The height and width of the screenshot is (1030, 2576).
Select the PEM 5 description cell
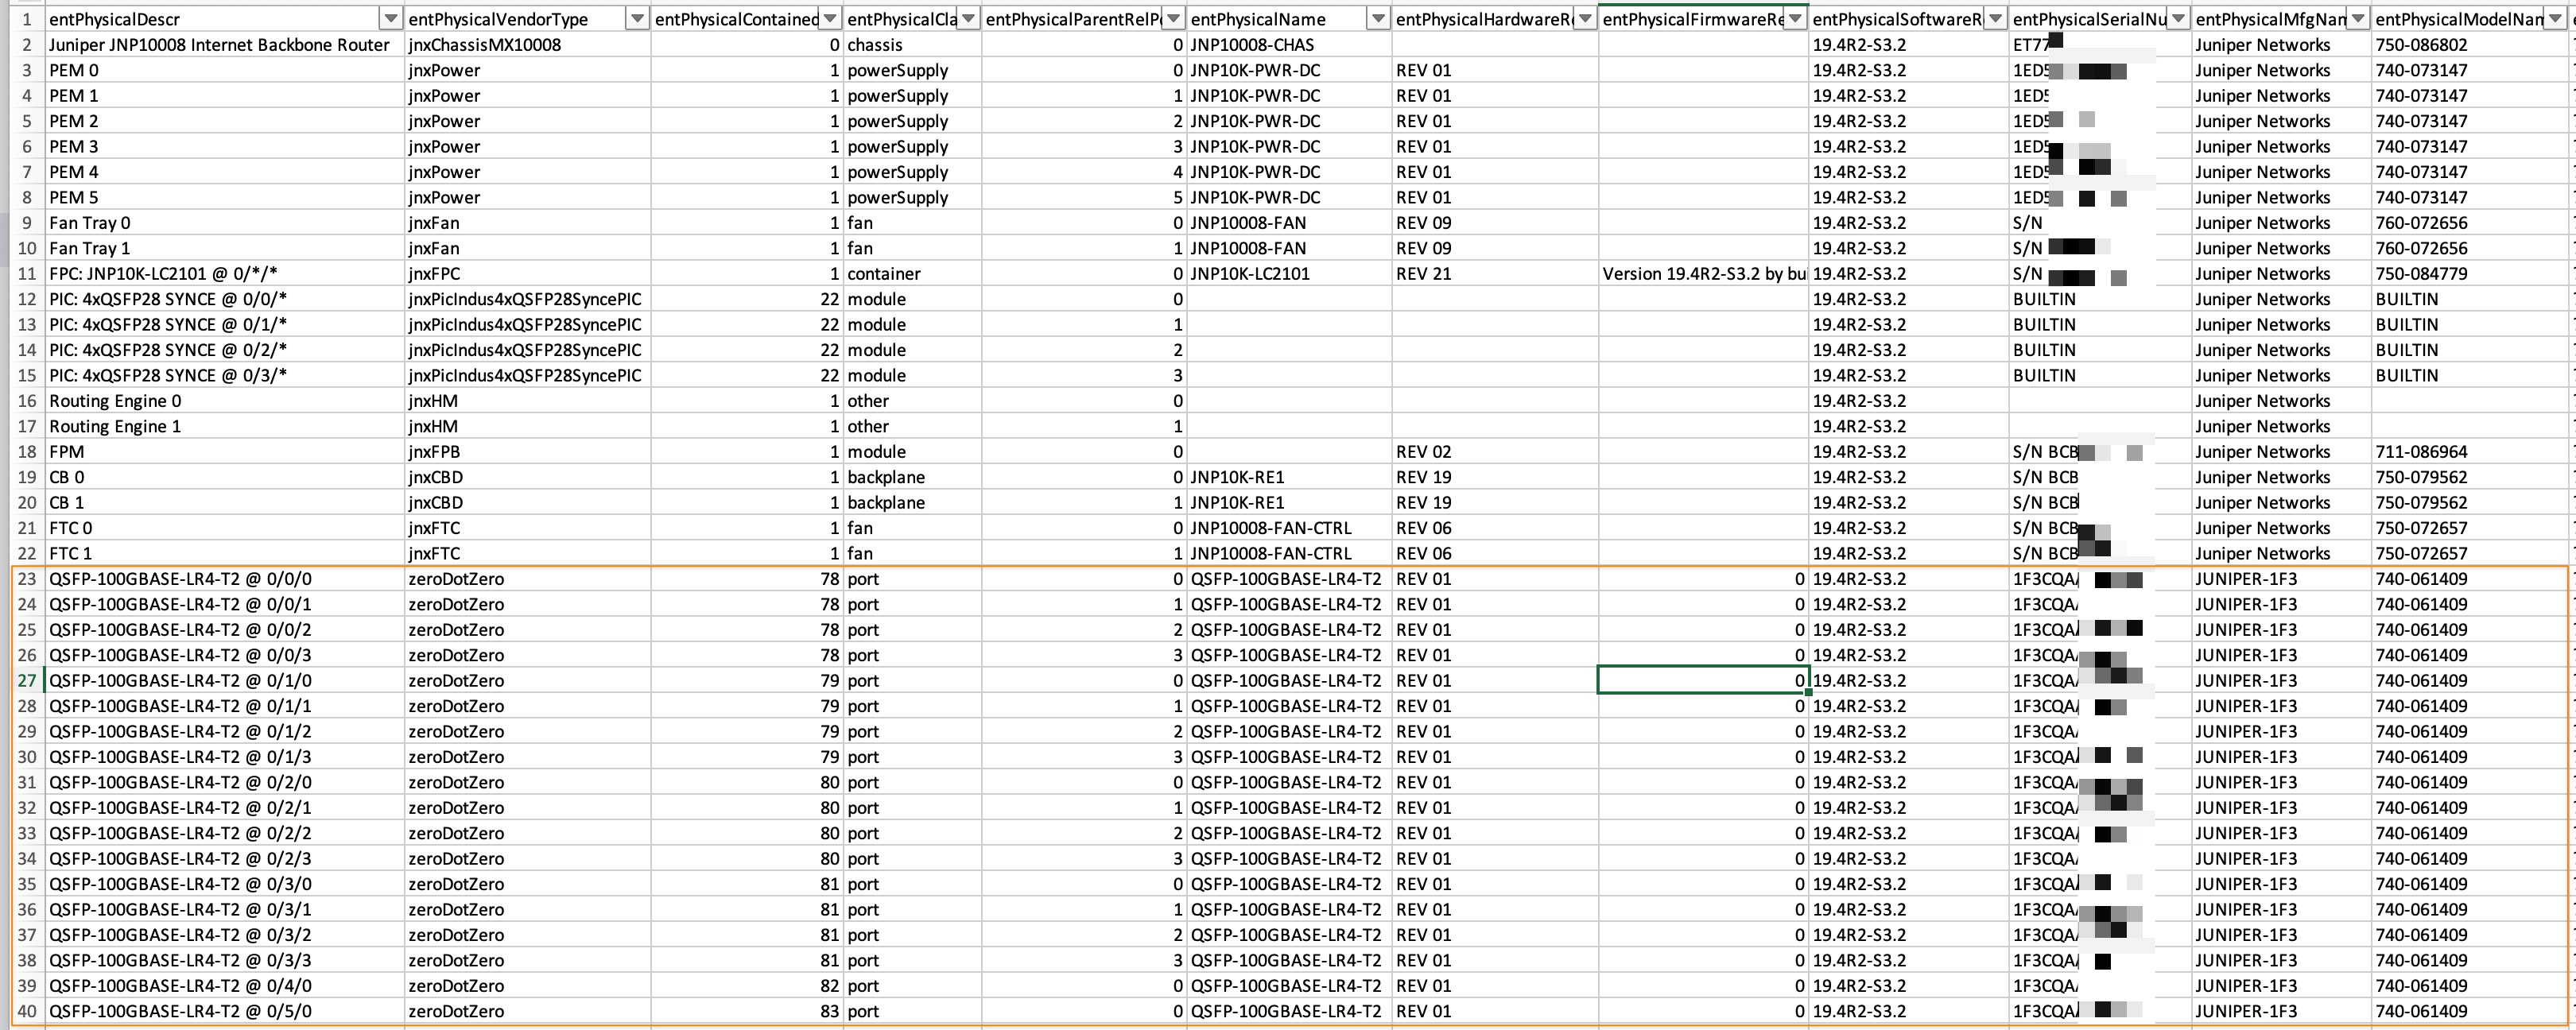pyautogui.click(x=224, y=197)
